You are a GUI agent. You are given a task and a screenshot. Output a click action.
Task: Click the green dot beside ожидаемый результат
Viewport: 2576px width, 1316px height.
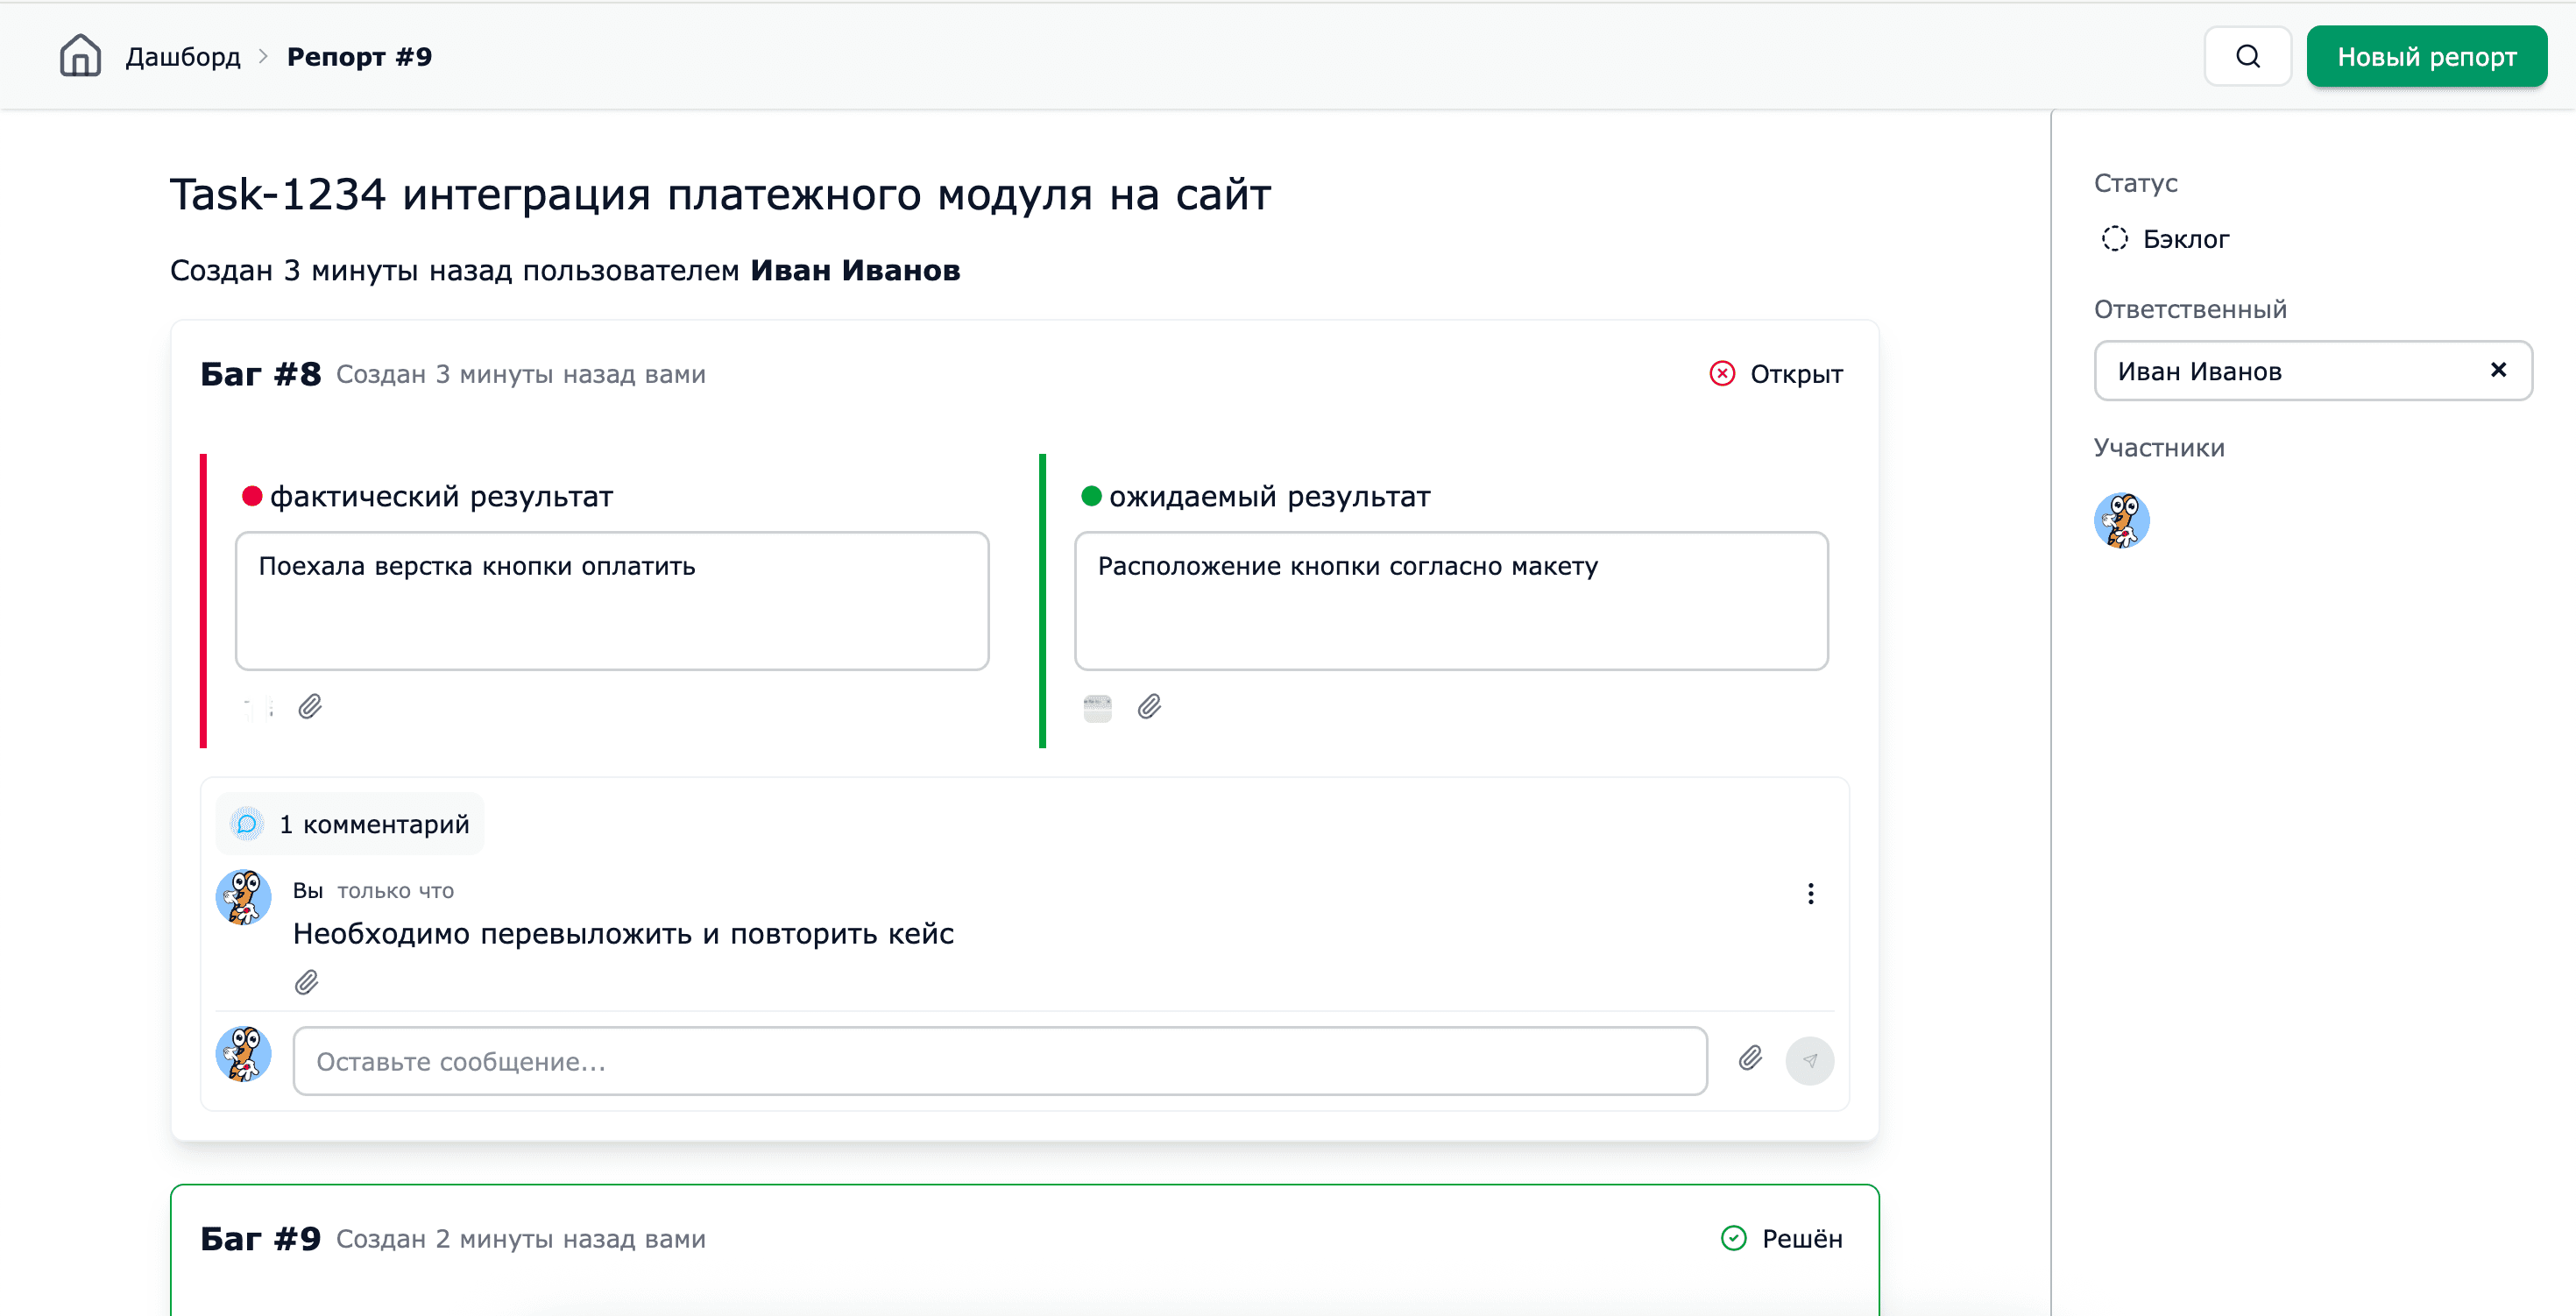pyautogui.click(x=1091, y=495)
